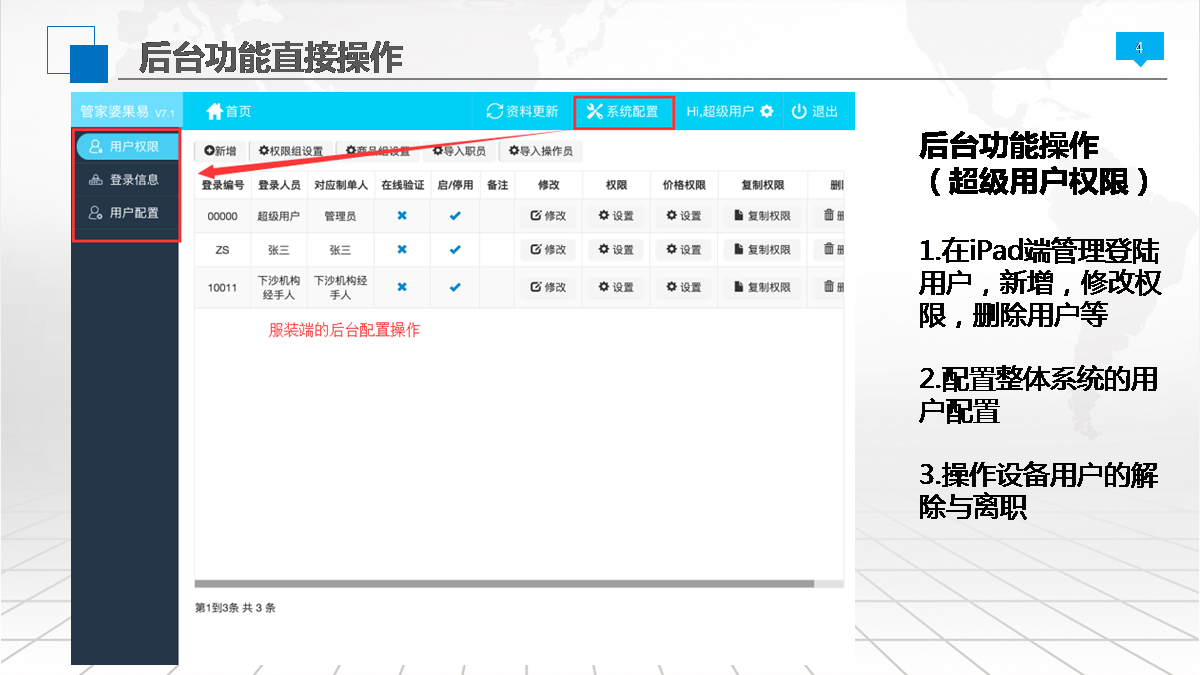
Task: Click the 退出 power icon
Action: pos(799,112)
